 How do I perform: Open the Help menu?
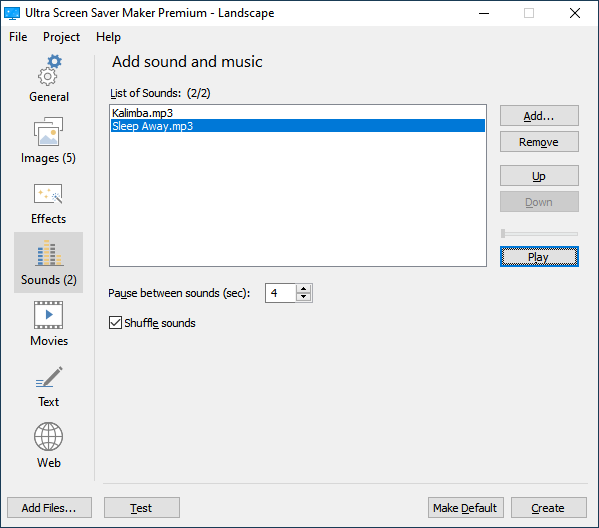108,37
